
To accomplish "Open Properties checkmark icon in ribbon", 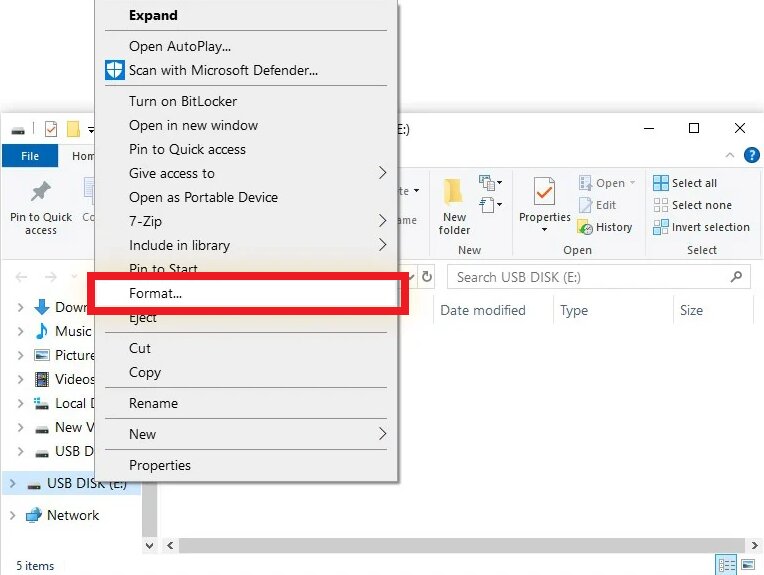I will (x=544, y=191).
